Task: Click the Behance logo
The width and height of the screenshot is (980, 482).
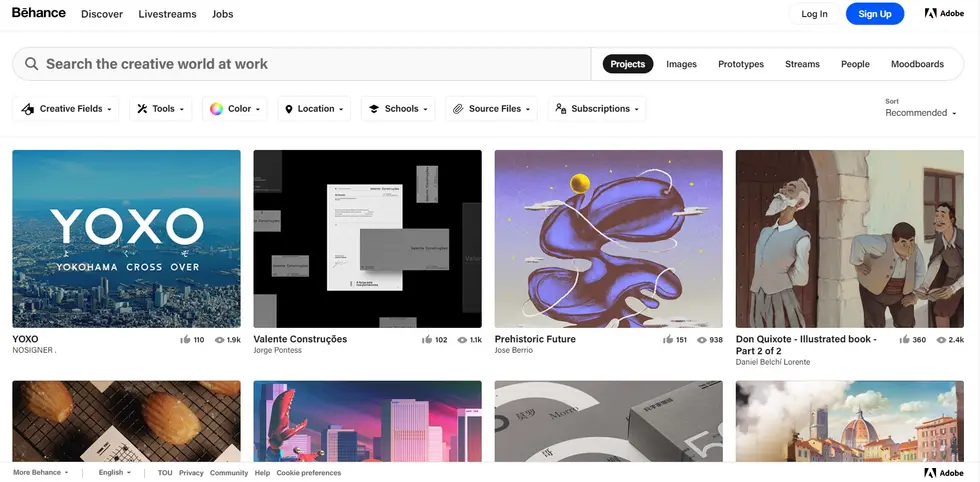Action: click(x=39, y=13)
